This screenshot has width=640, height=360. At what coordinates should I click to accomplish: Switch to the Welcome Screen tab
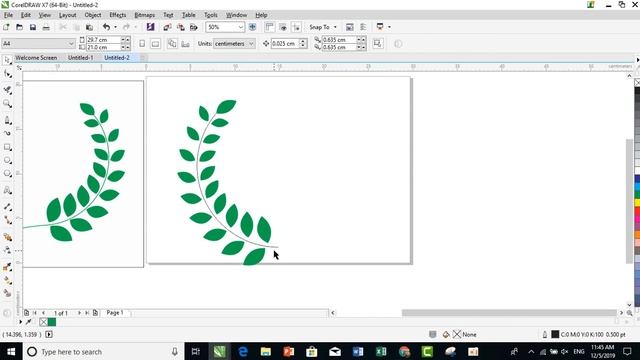tap(36, 58)
